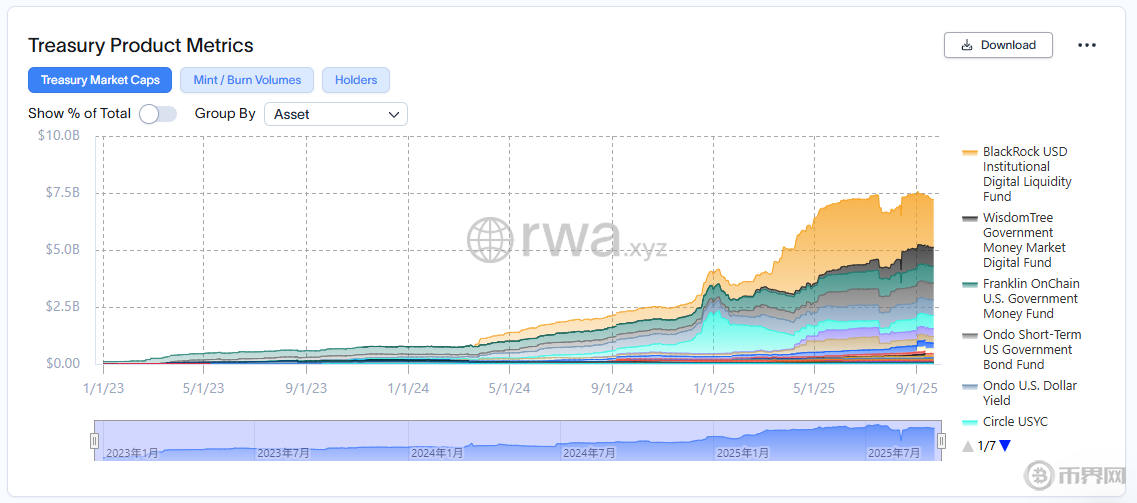Go to previous legend page arrow
The image size is (1137, 503).
click(x=967, y=446)
